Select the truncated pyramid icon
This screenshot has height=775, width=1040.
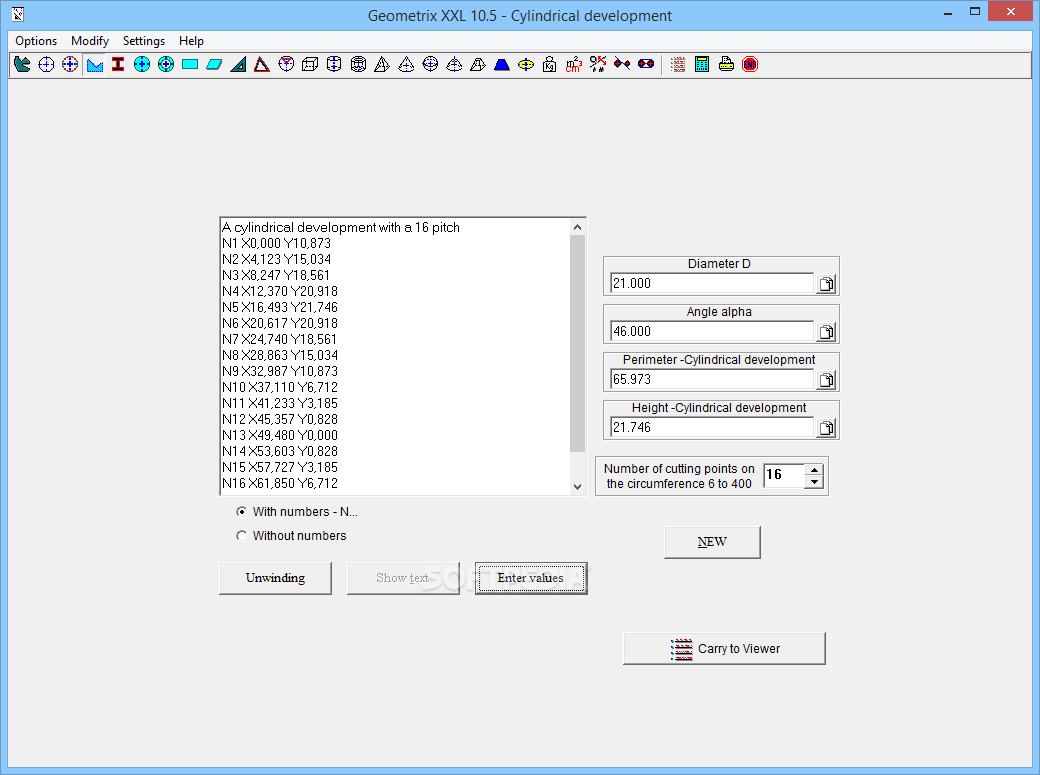[478, 64]
